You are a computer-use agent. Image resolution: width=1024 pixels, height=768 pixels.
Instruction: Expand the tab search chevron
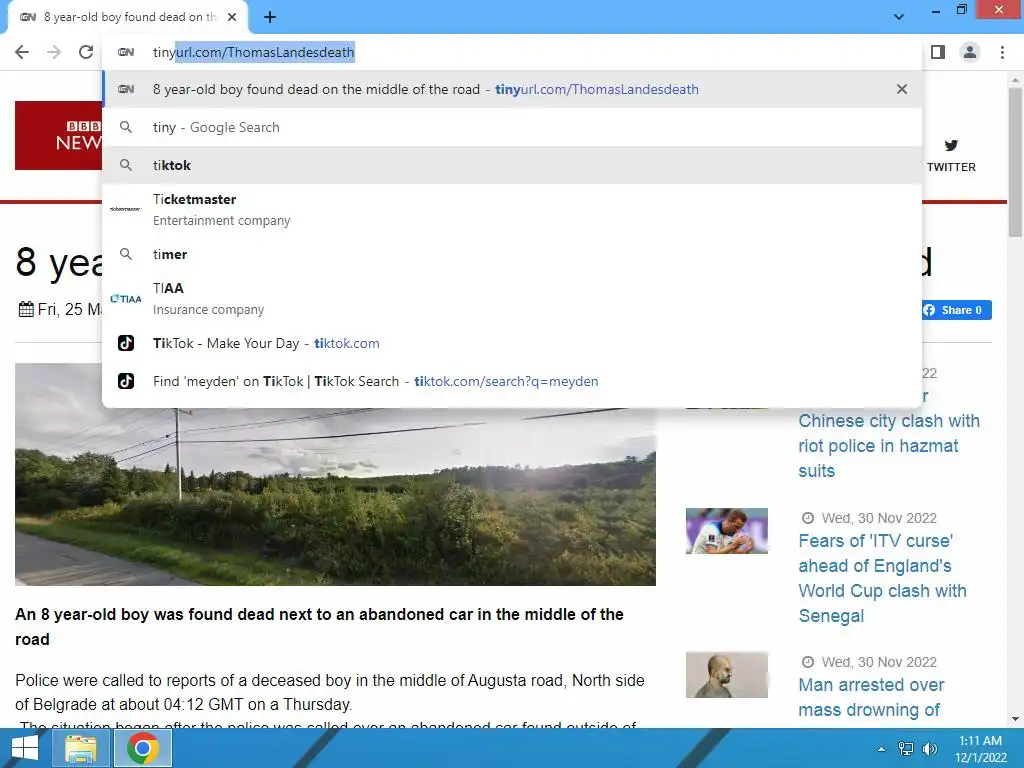point(899,17)
